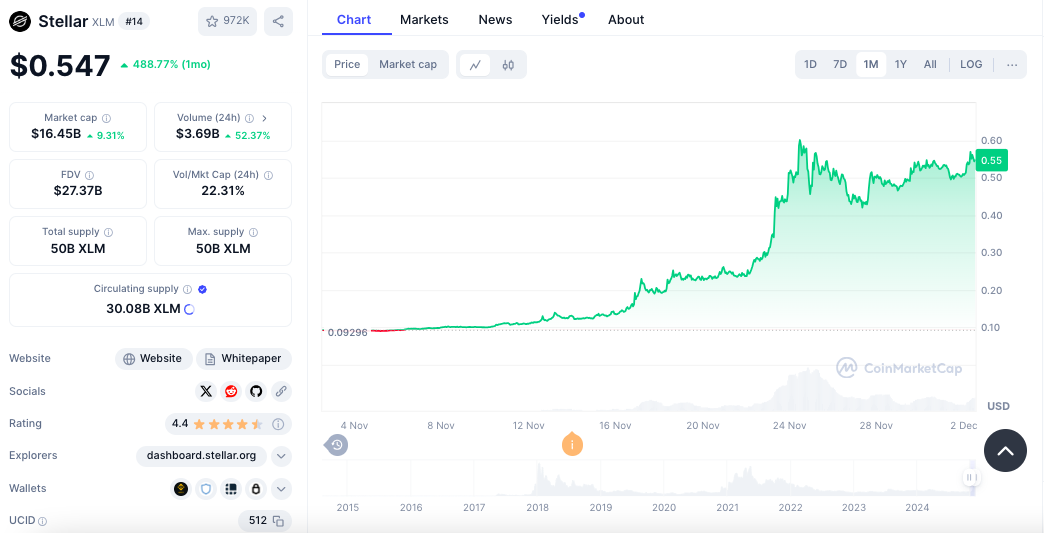Click the Rating info icon
Image resolution: width=1044 pixels, height=533 pixels.
(x=278, y=423)
